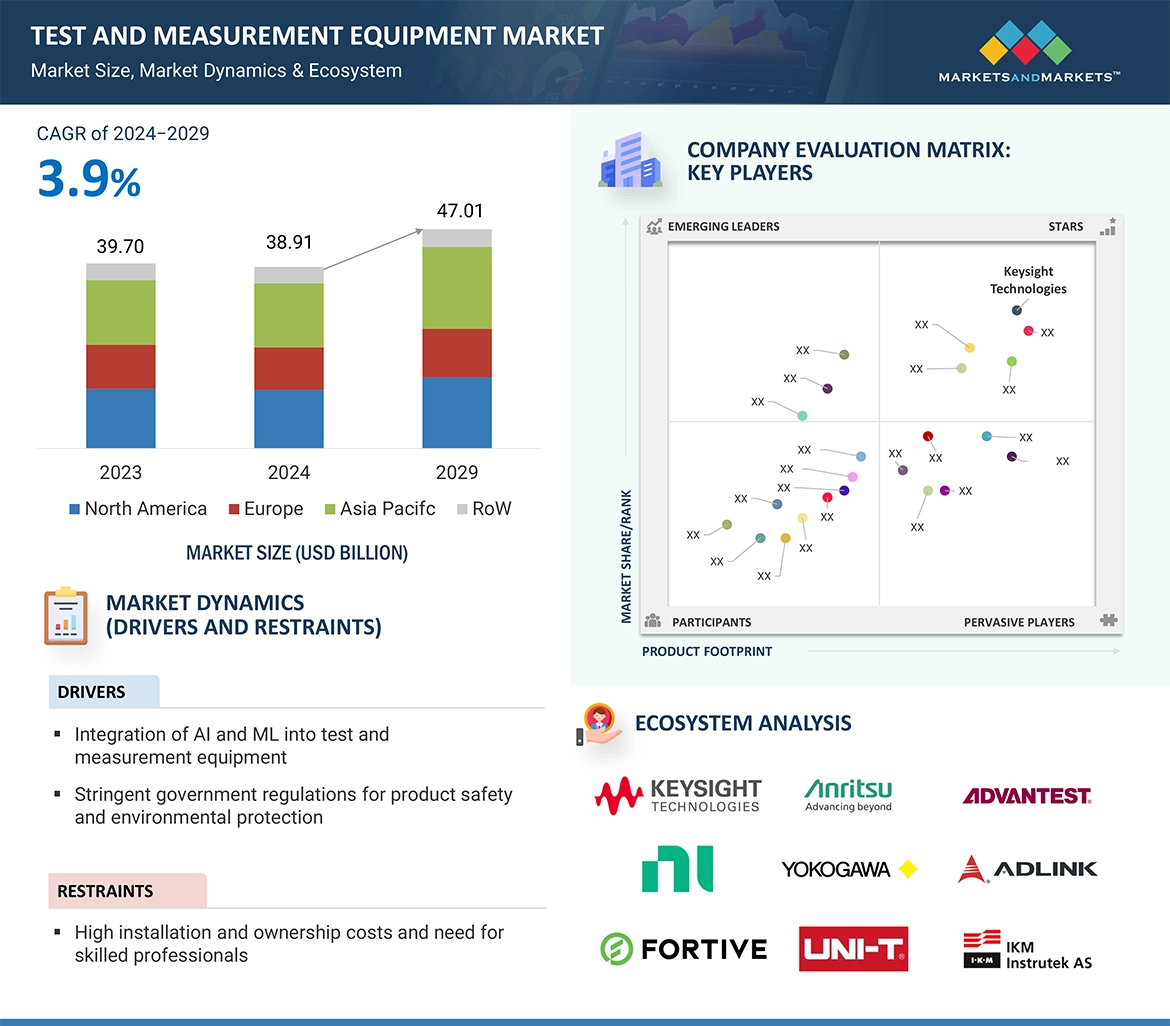This screenshot has width=1170, height=1026.
Task: Click the Keysight Technologies dot in Stars quadrant
Action: point(1017,311)
